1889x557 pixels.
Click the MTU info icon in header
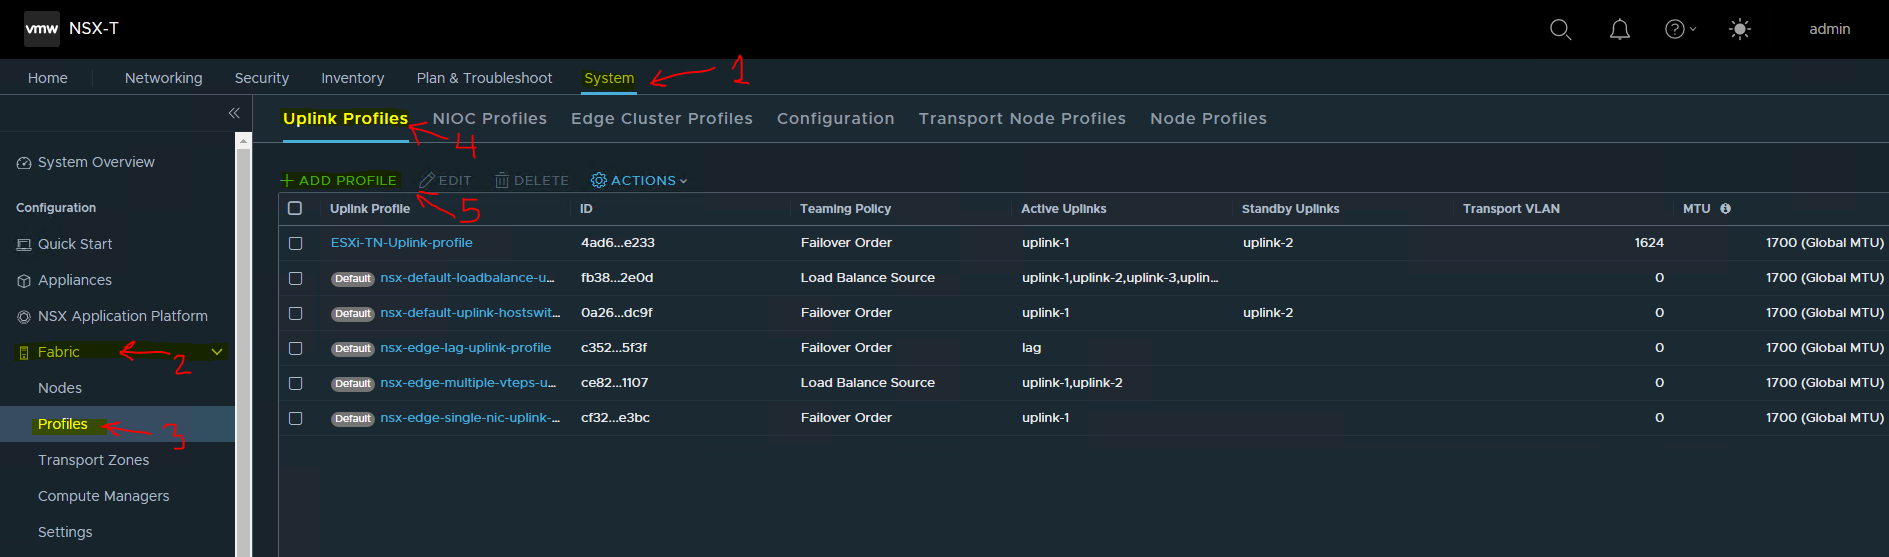tap(1725, 209)
